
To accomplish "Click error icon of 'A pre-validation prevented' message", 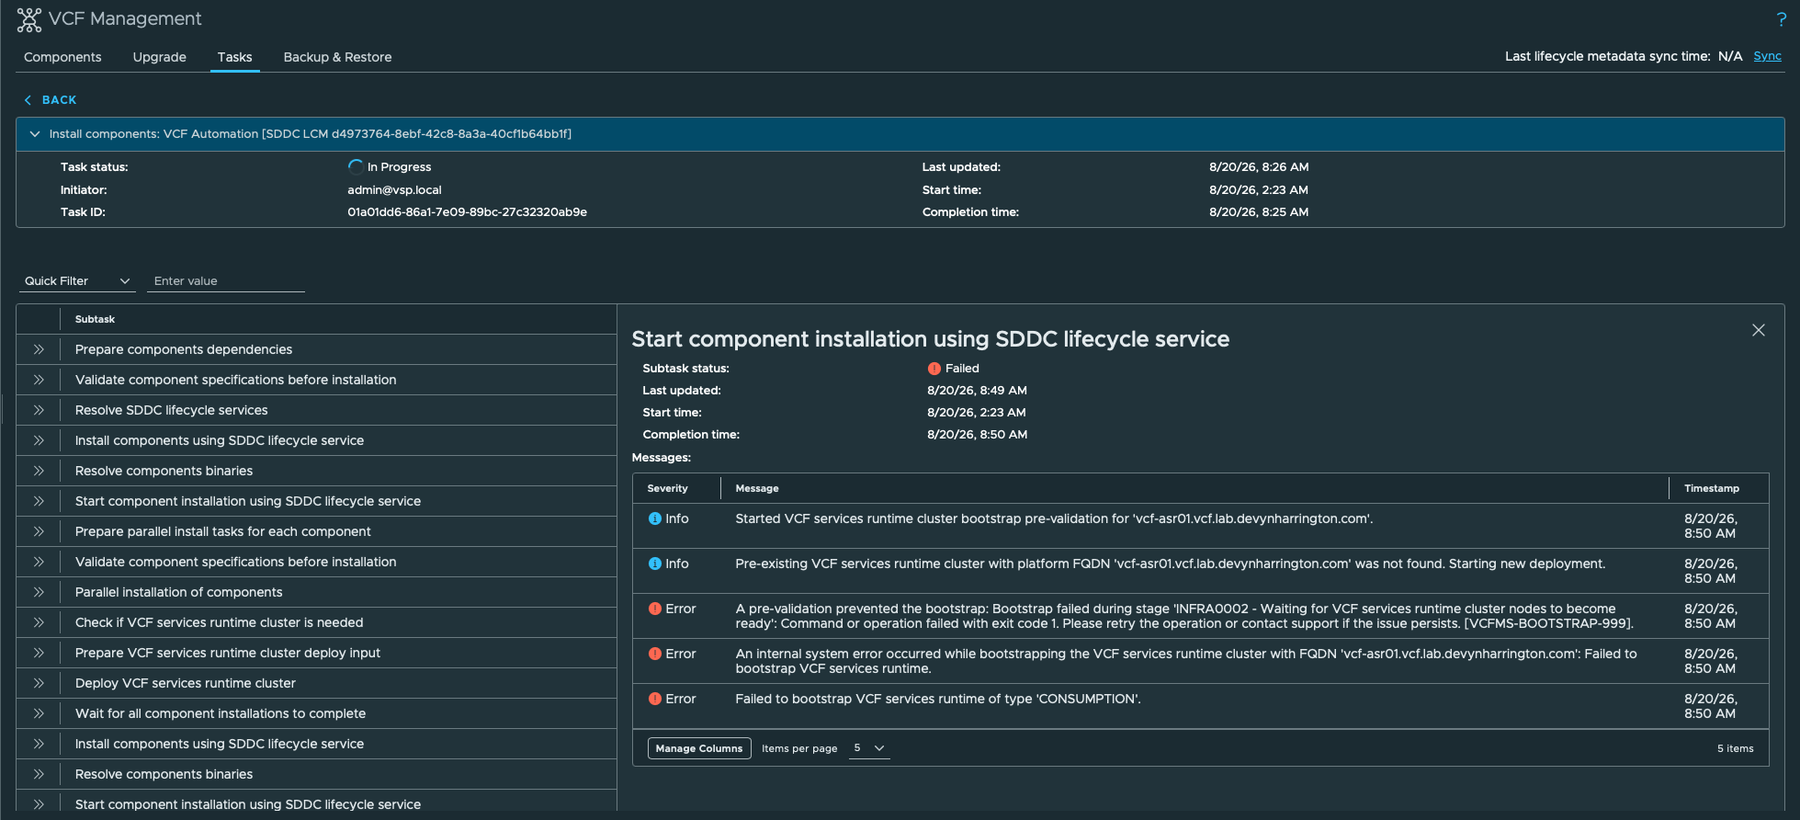I will (x=655, y=608).
